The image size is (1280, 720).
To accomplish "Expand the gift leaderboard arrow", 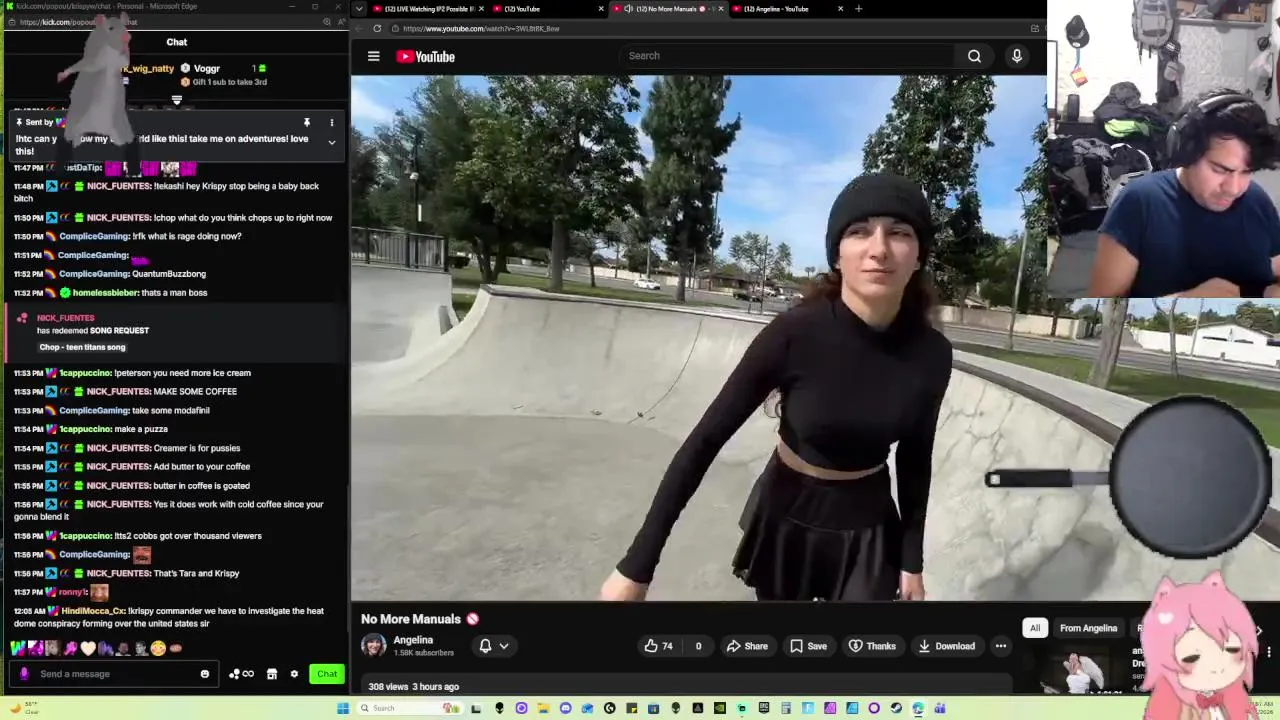I will click(x=177, y=100).
